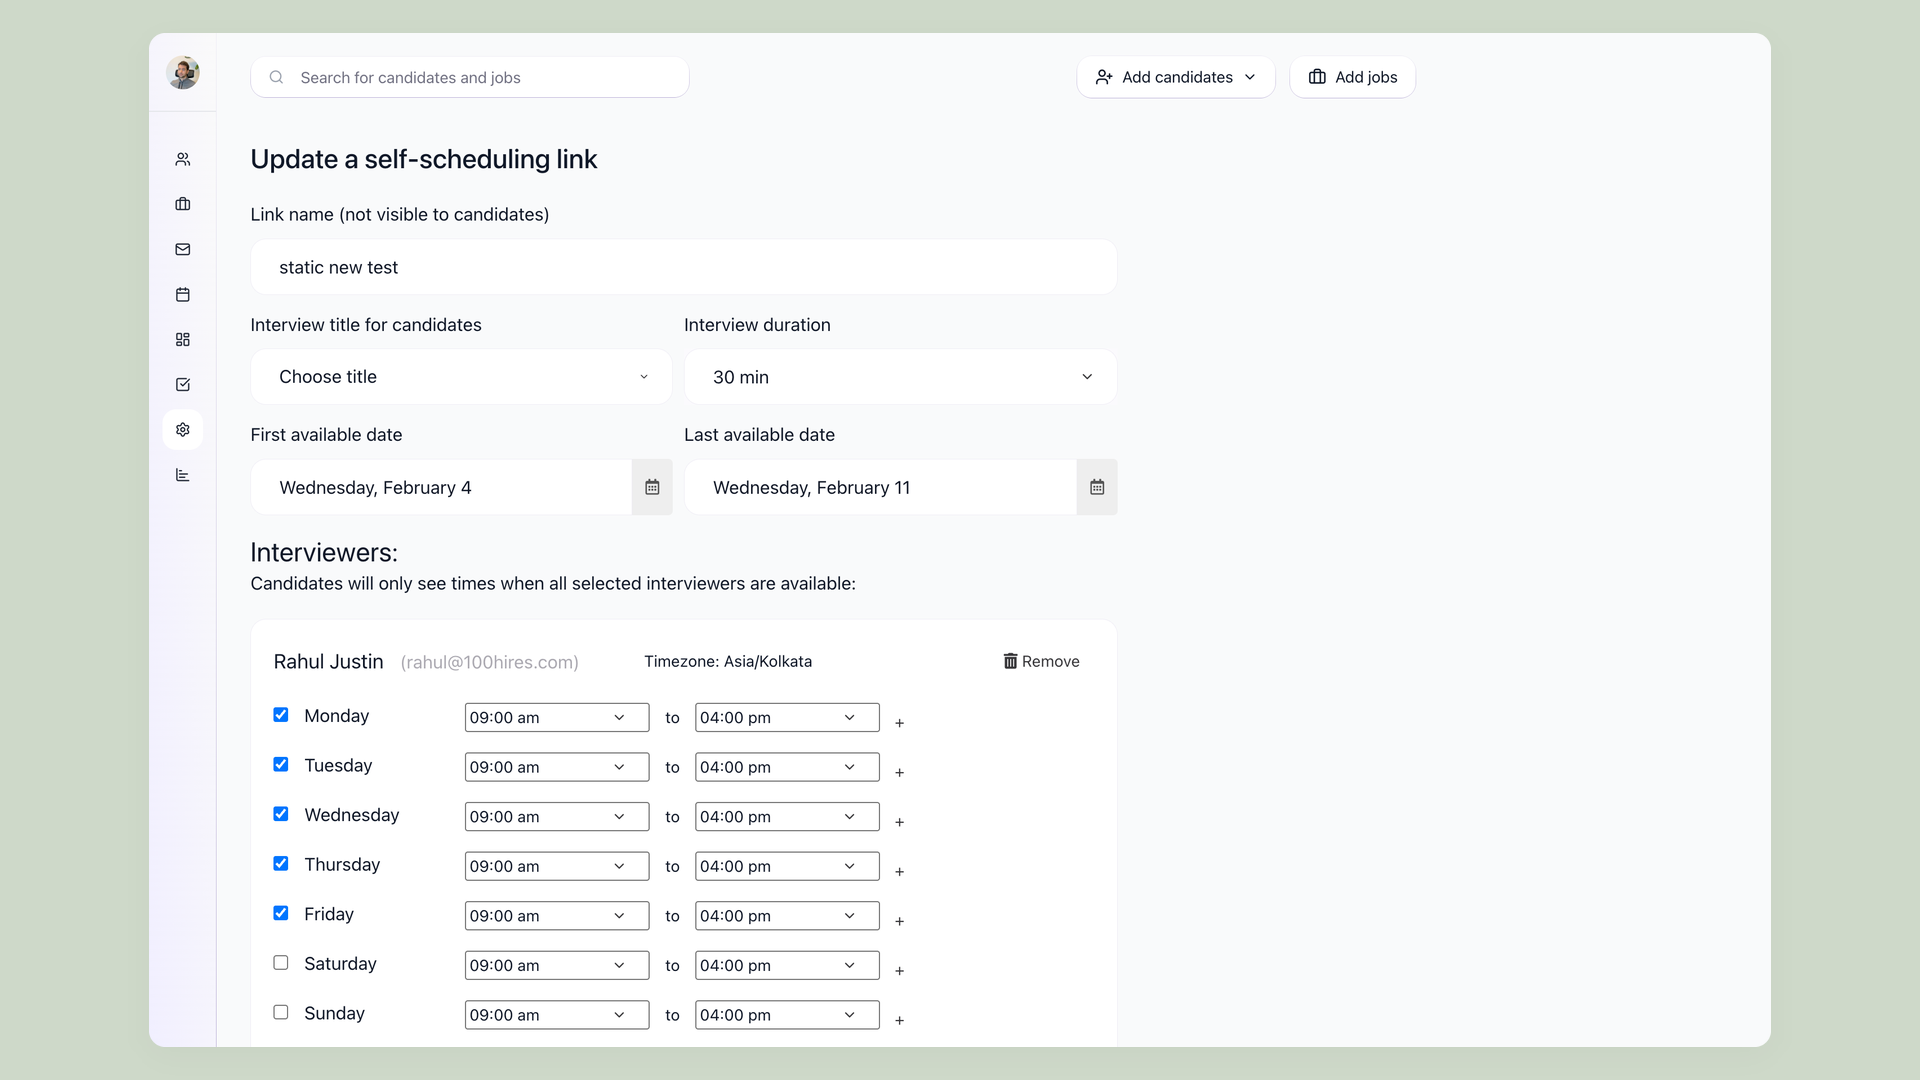The height and width of the screenshot is (1080, 1920).
Task: Focus the candidates and jobs search field
Action: tap(470, 77)
